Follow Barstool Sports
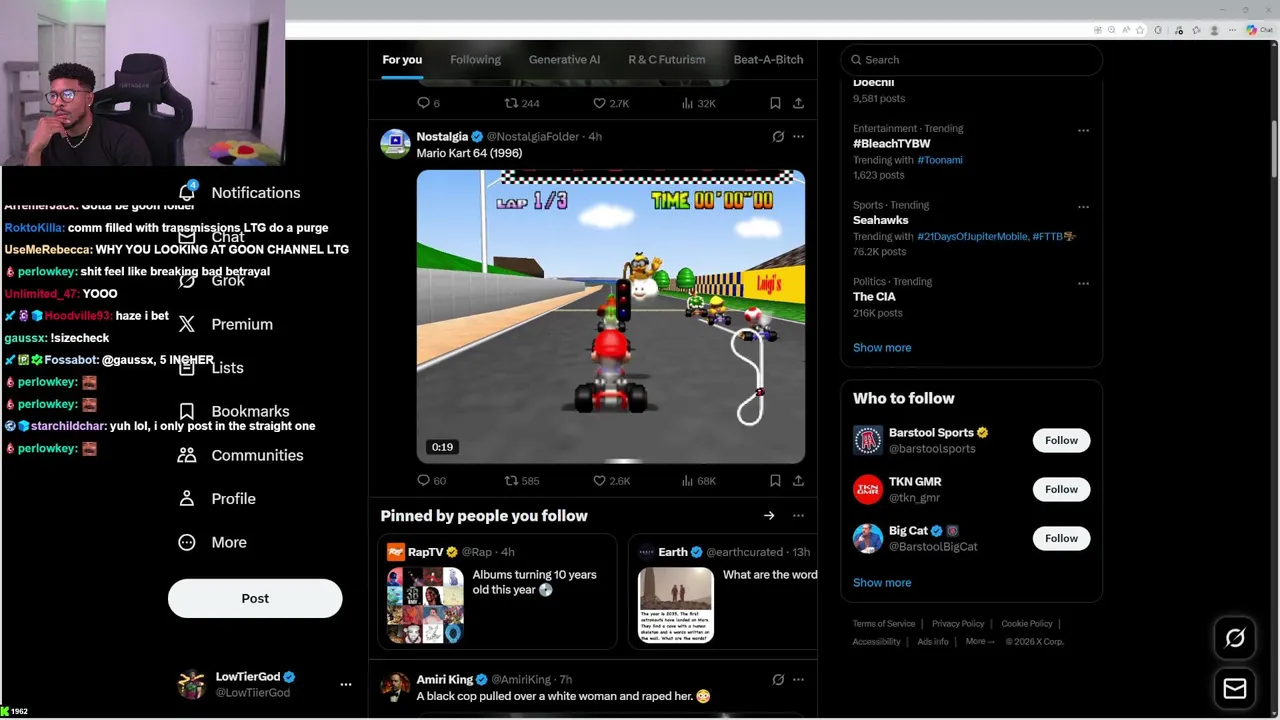This screenshot has width=1280, height=720. 1061,440
